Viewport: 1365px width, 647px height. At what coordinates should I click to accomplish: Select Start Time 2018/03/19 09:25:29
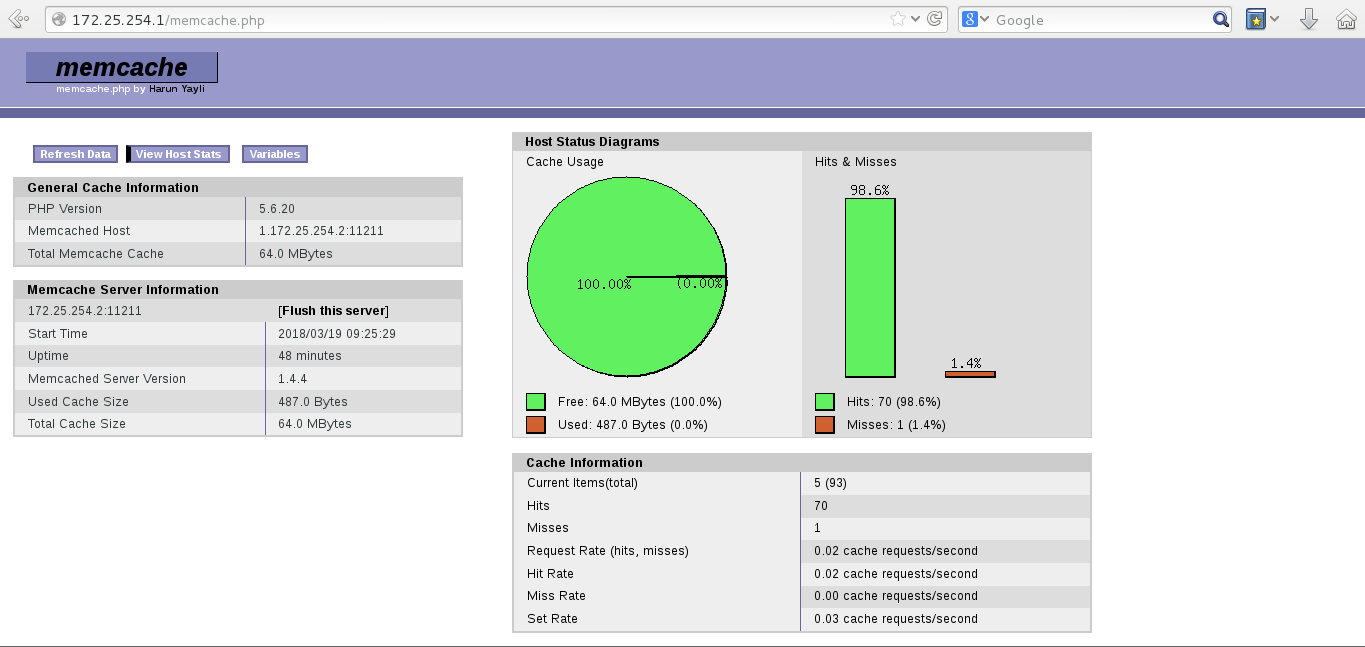click(337, 334)
